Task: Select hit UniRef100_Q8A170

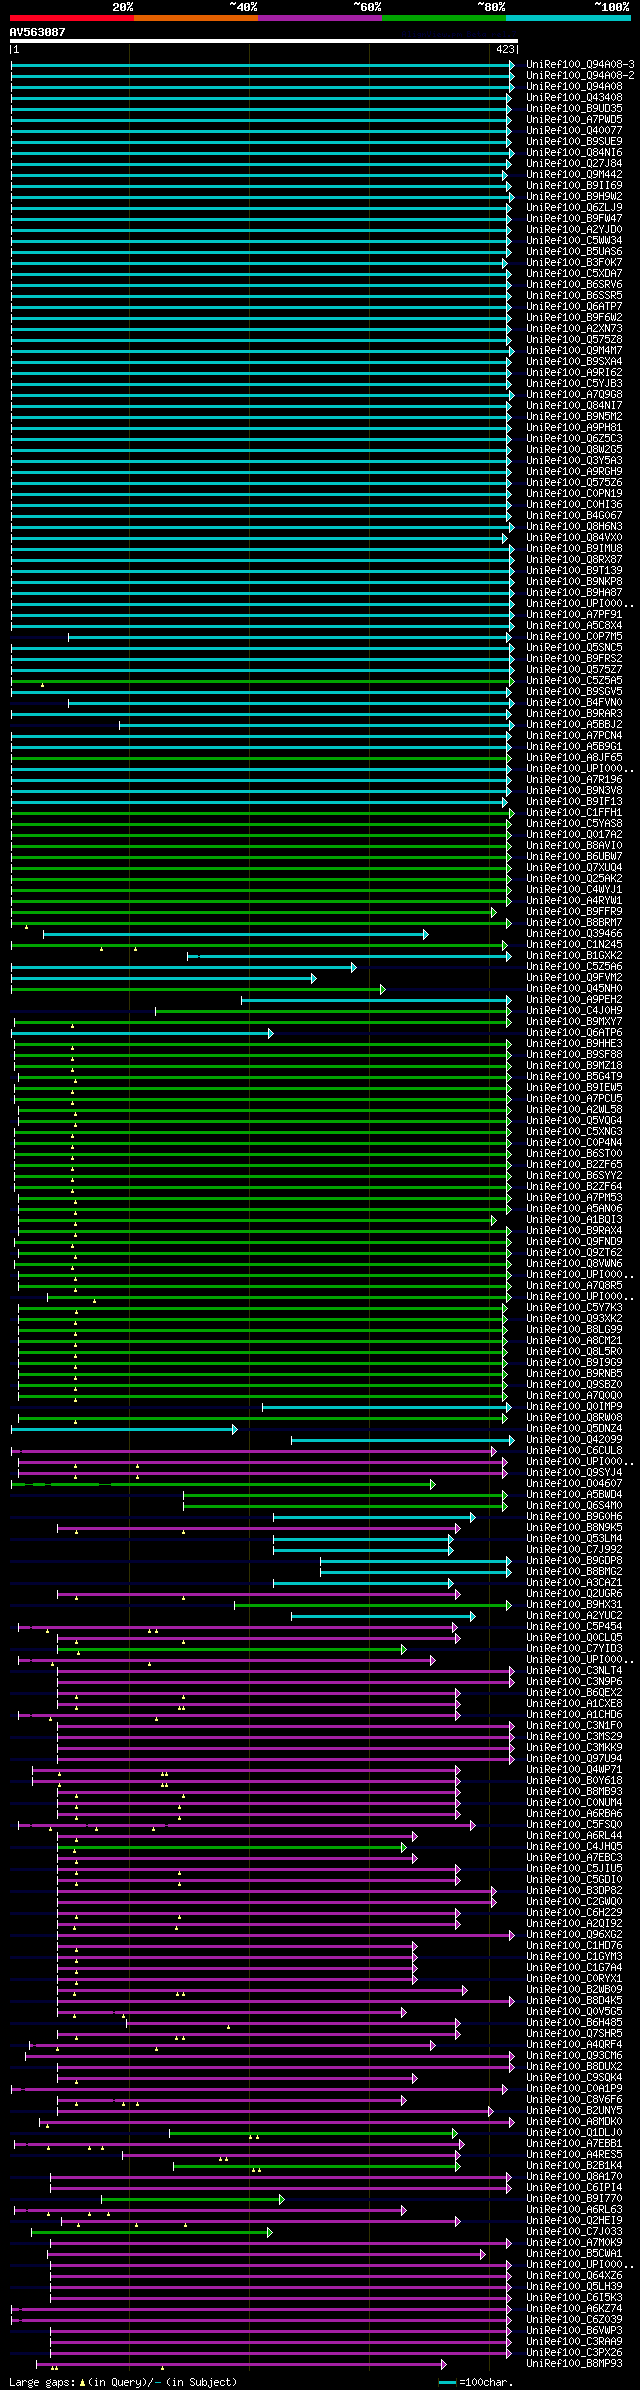Action: click(574, 2177)
